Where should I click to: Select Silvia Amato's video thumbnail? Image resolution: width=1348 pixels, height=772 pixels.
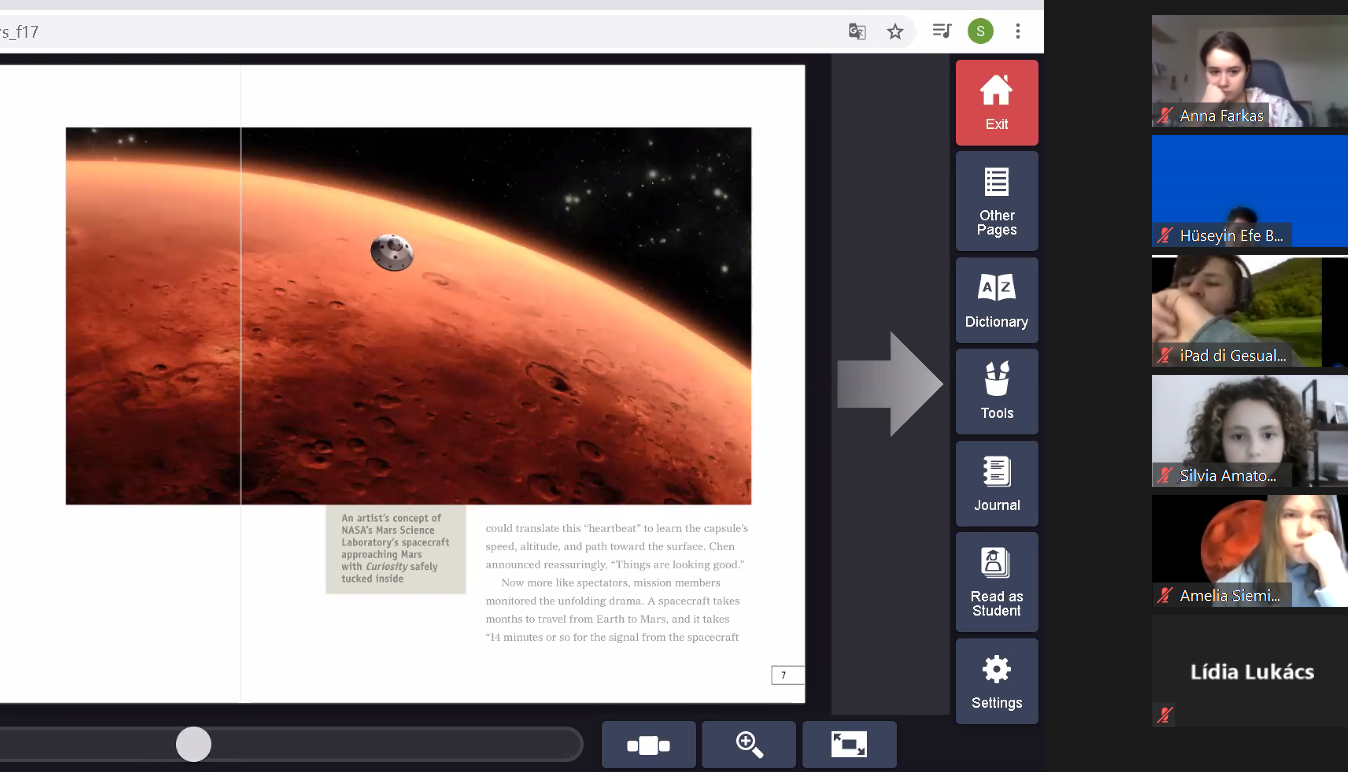pyautogui.click(x=1249, y=431)
